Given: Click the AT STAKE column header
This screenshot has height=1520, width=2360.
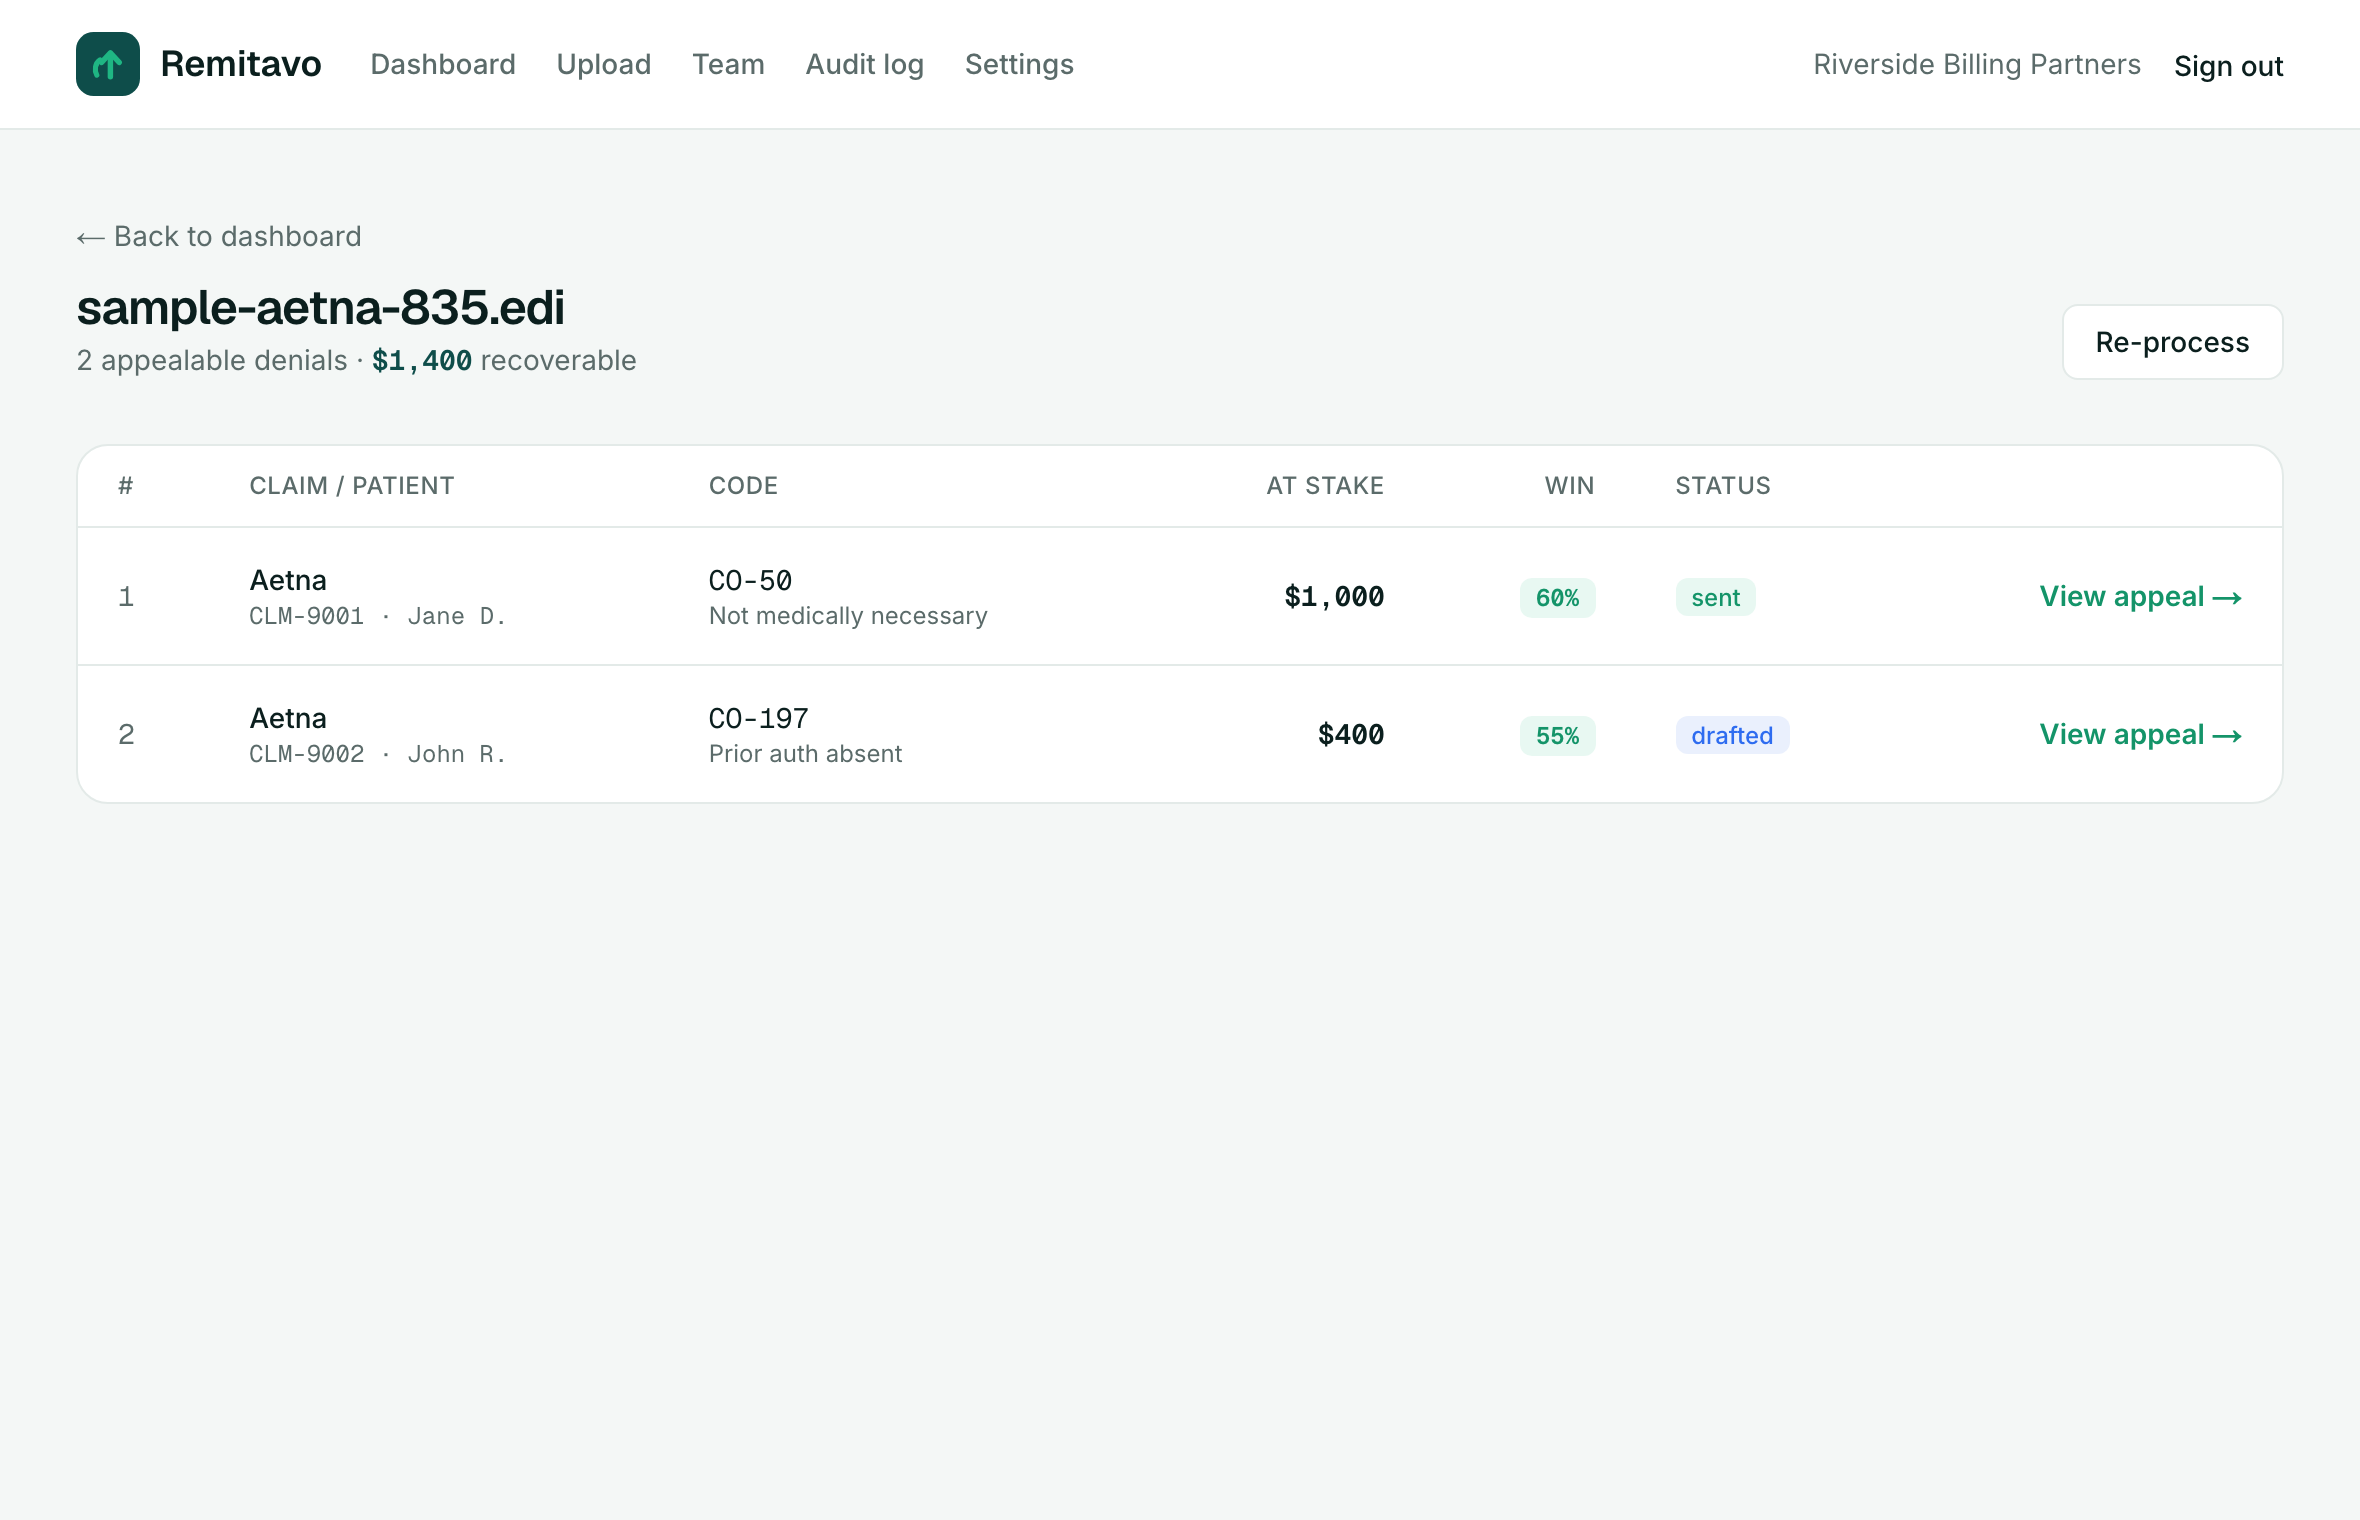Looking at the screenshot, I should (1325, 486).
